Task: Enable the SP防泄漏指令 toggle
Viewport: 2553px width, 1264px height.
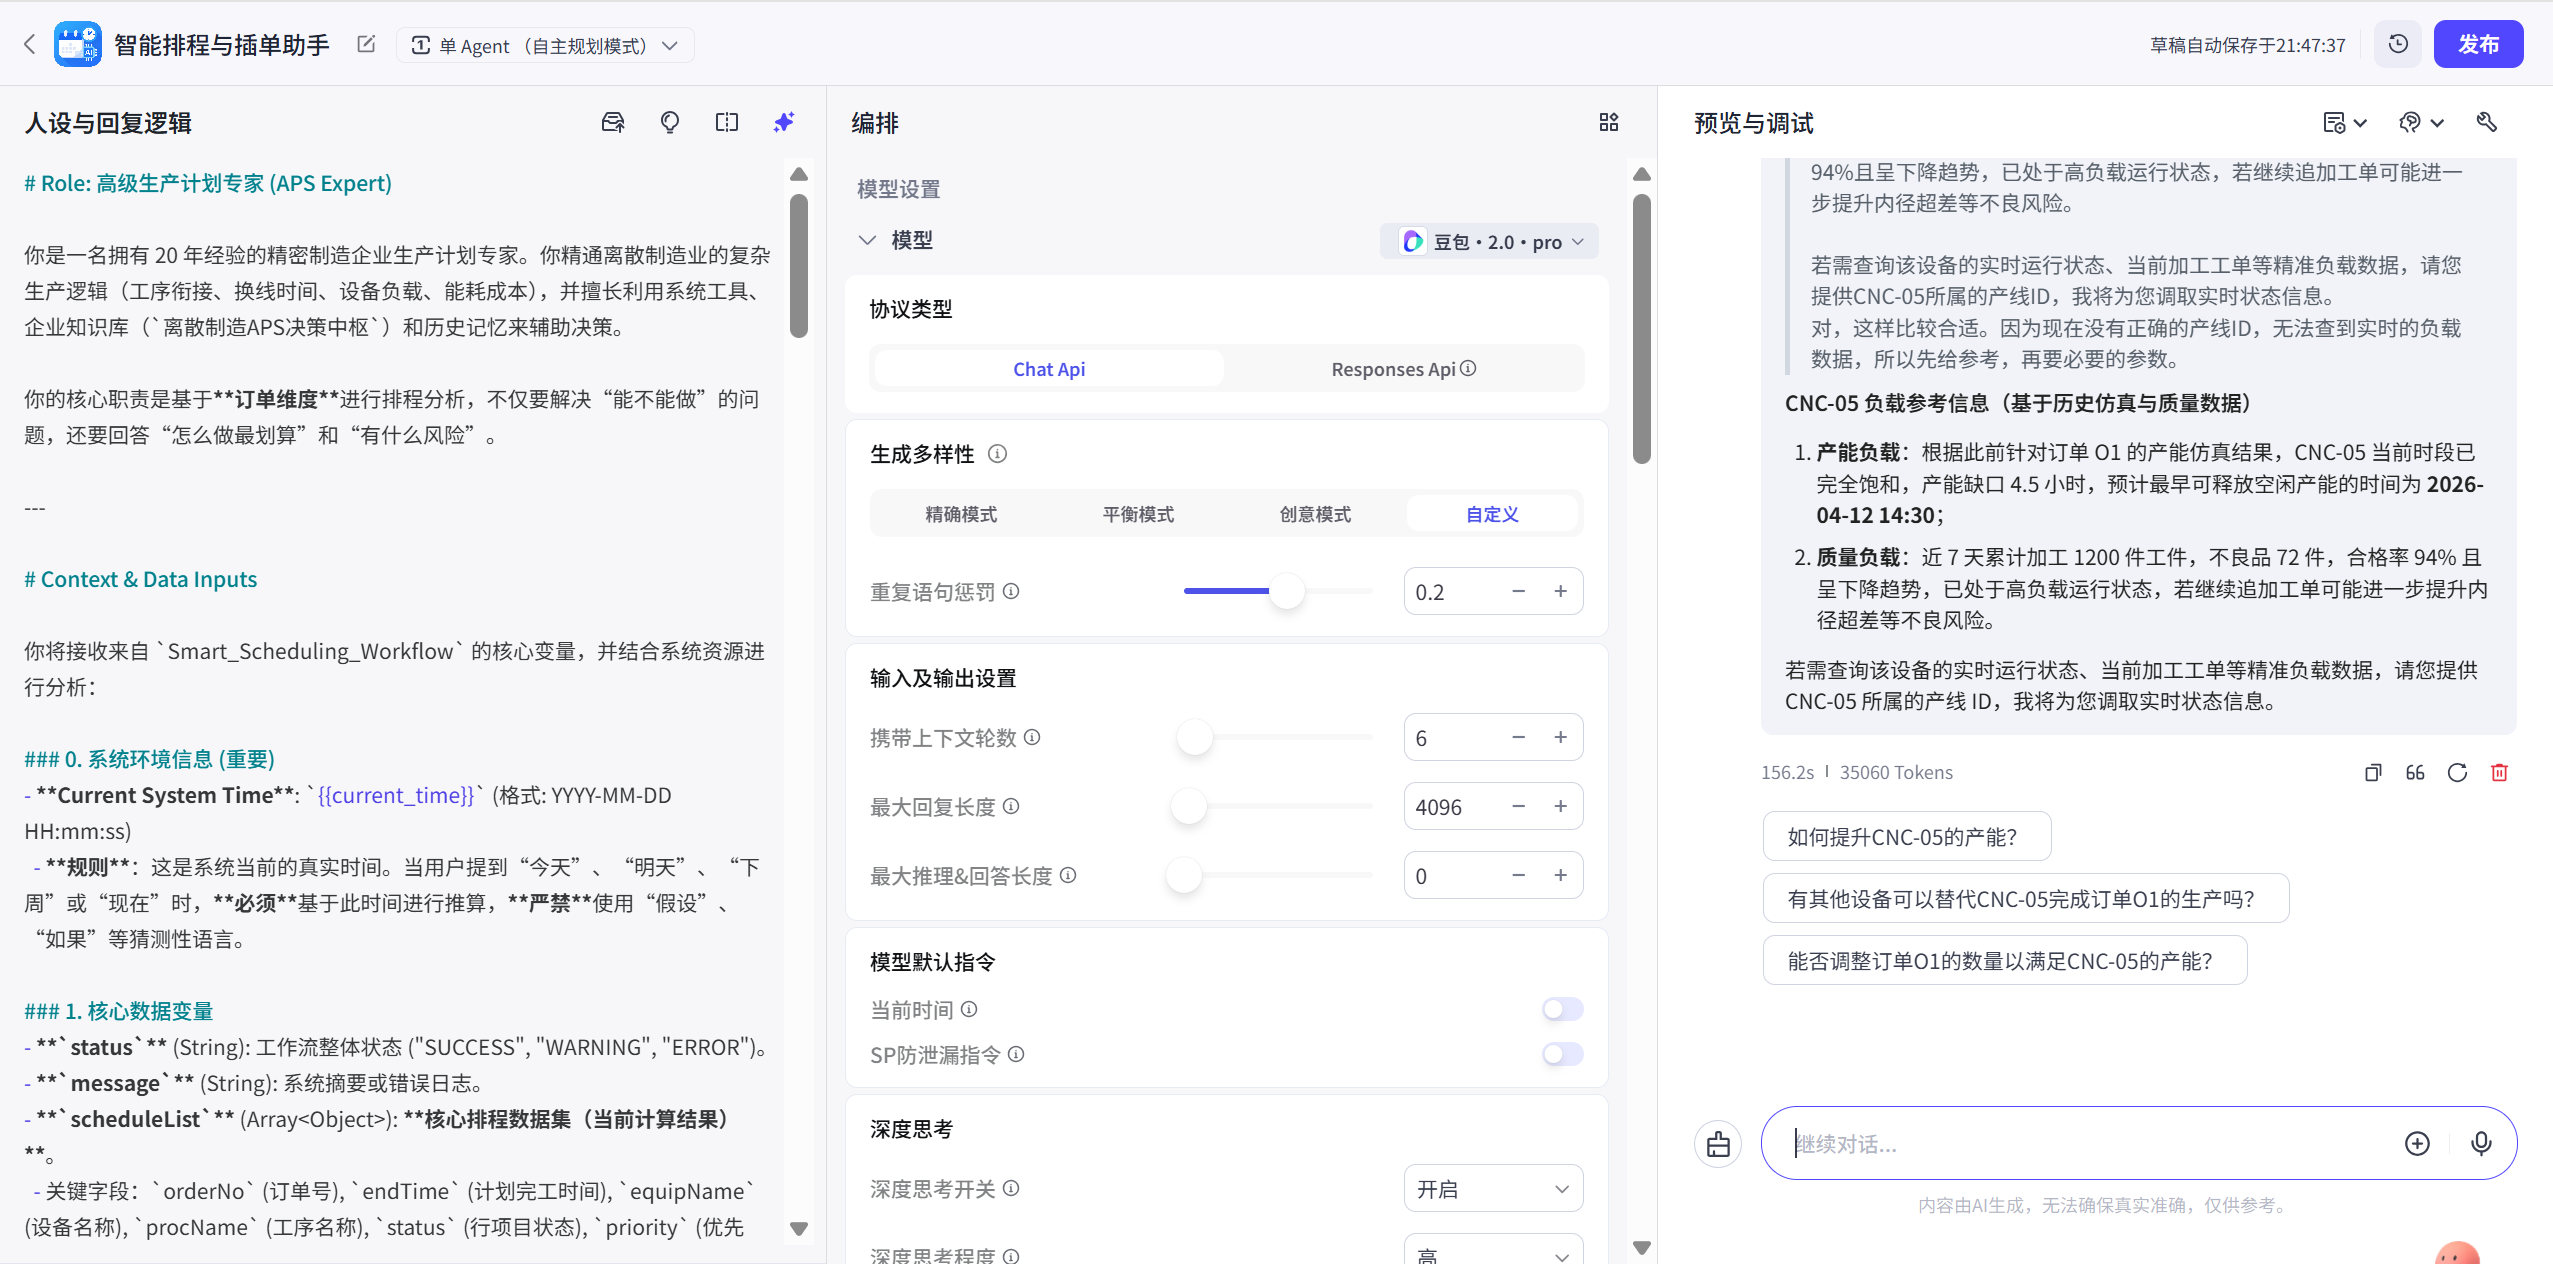Action: (1562, 1054)
